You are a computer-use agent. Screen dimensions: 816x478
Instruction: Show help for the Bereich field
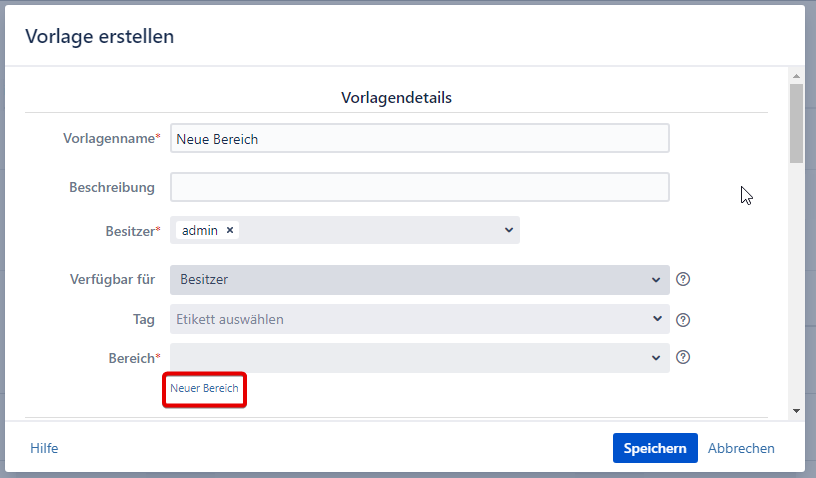pos(684,357)
